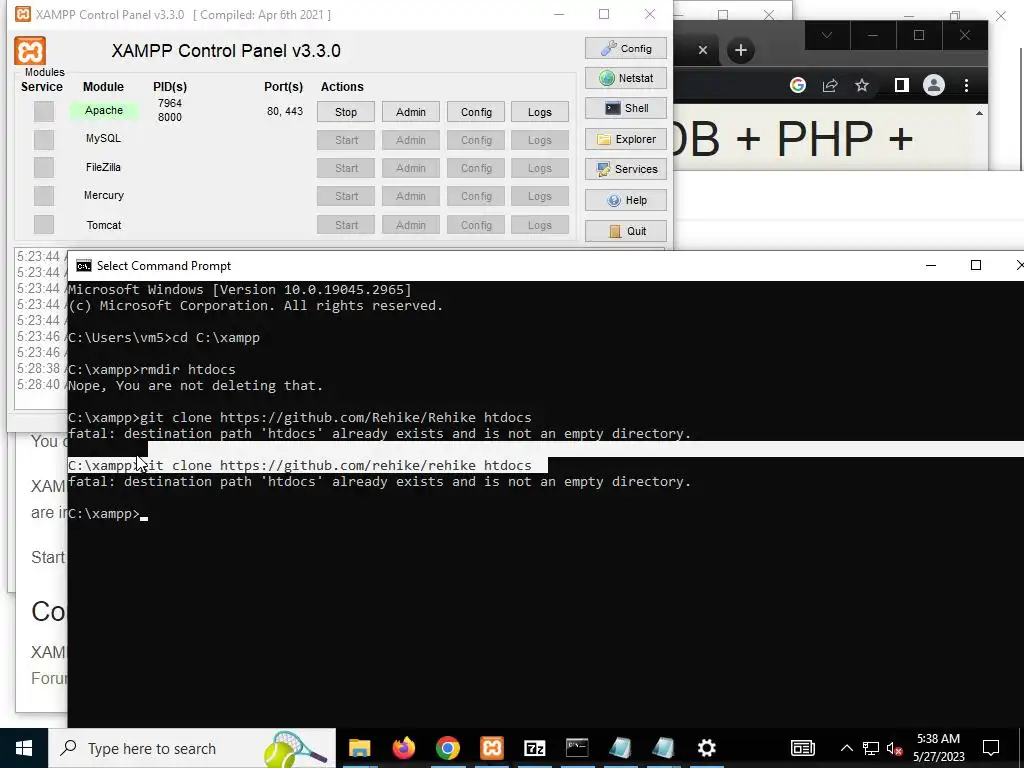
Task: Maximize the Command Prompt window
Action: (x=976, y=265)
